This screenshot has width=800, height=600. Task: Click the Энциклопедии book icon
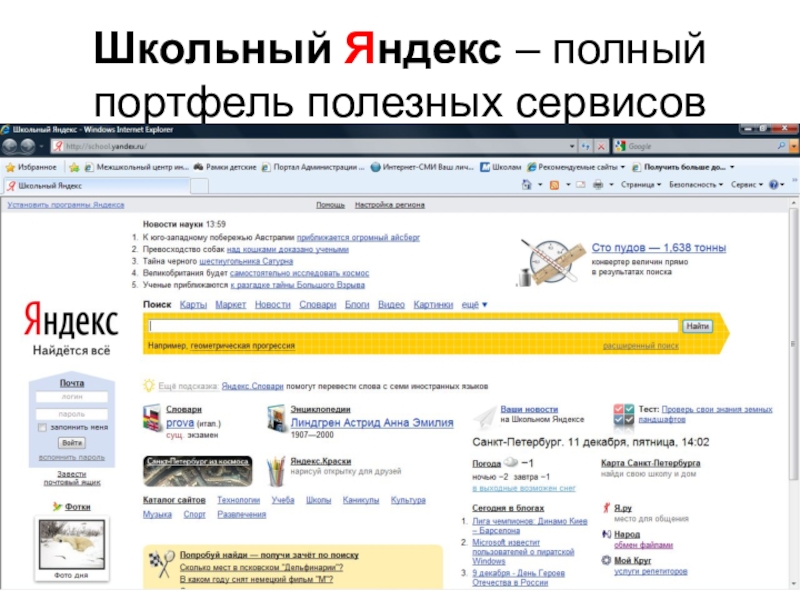click(x=276, y=418)
